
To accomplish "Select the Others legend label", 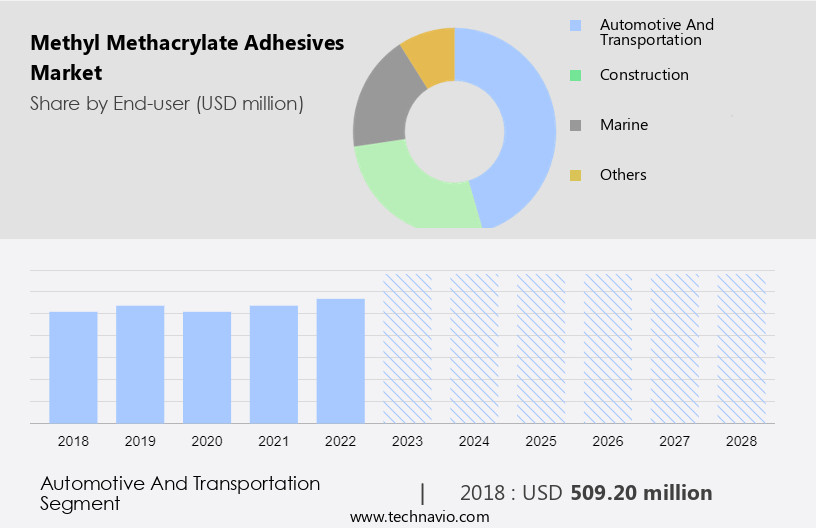I will (x=623, y=175).
